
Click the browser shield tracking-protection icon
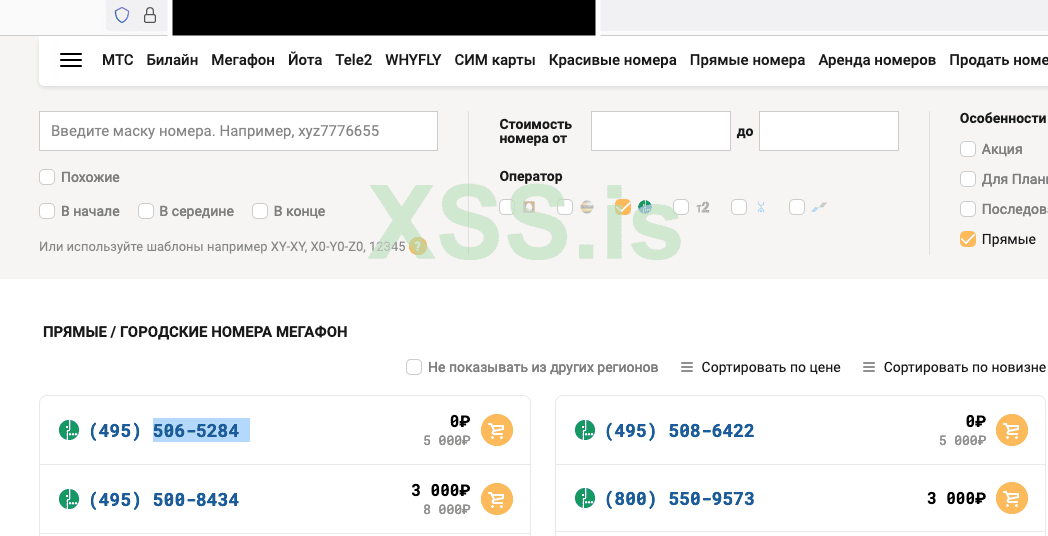coord(122,15)
